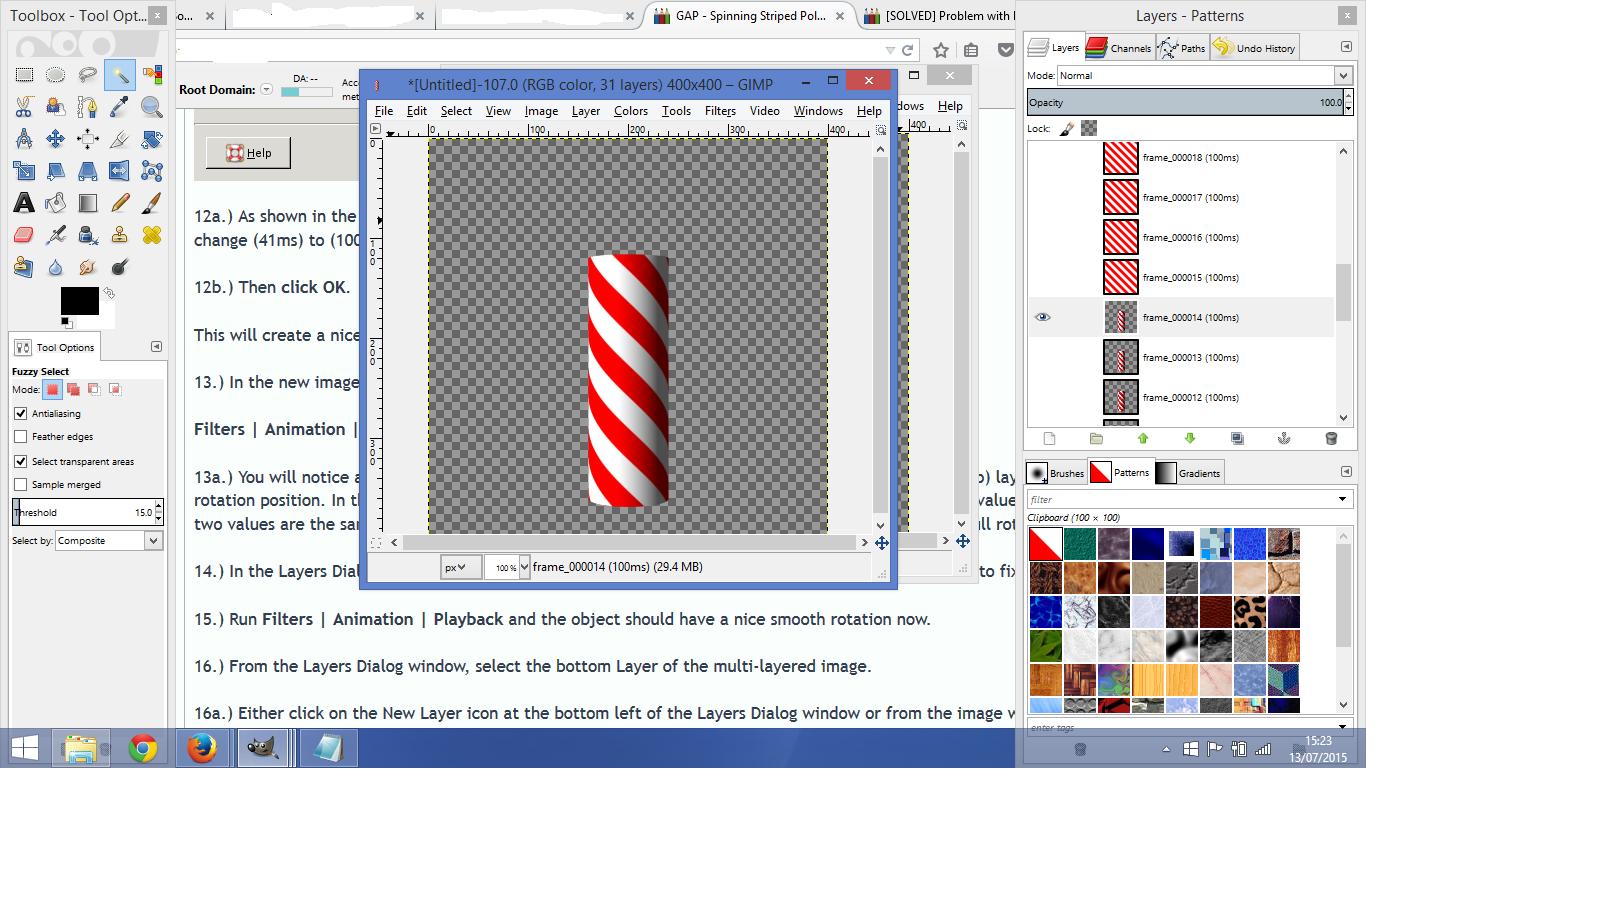Select the Text tool
Viewport: 1600px width, 899px height.
pos(24,203)
